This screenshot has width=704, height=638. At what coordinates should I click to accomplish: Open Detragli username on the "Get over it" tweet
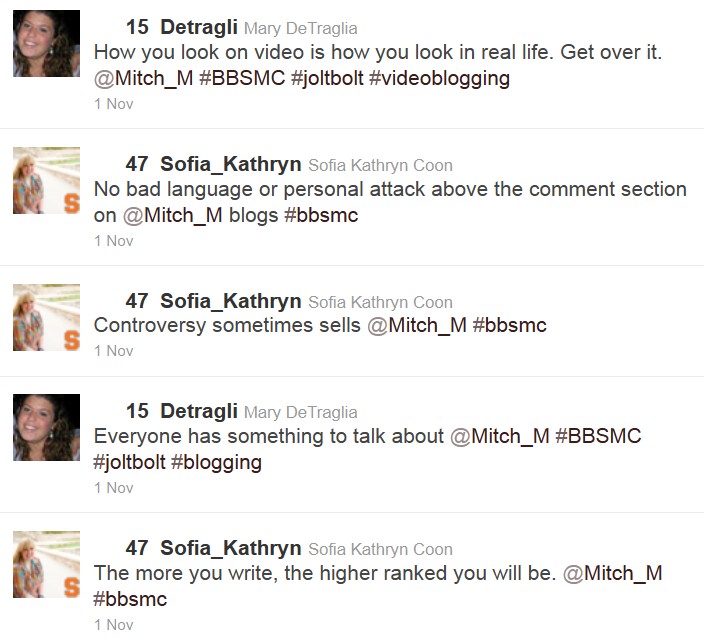click(198, 28)
